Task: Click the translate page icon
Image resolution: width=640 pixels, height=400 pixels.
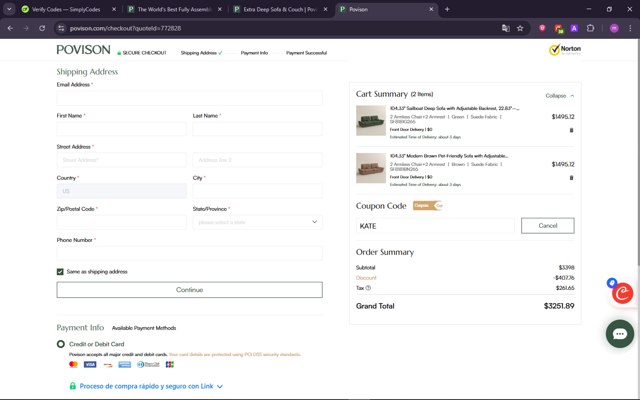Action: 506,28
